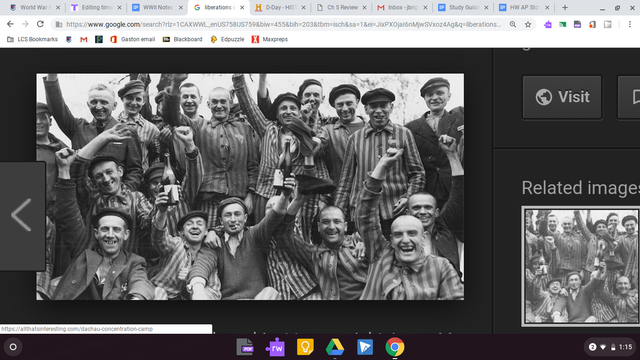Open the zoom magnifier in address bar
The height and width of the screenshot is (360, 640).
(x=513, y=24)
